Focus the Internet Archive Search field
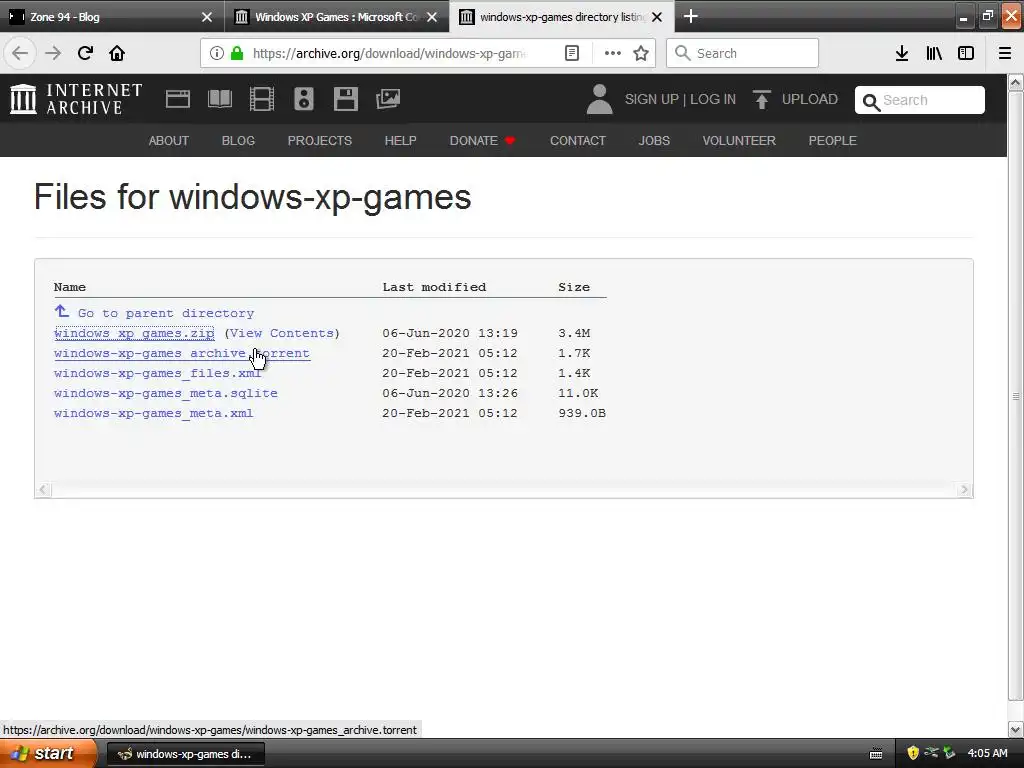1024x768 pixels. (920, 100)
